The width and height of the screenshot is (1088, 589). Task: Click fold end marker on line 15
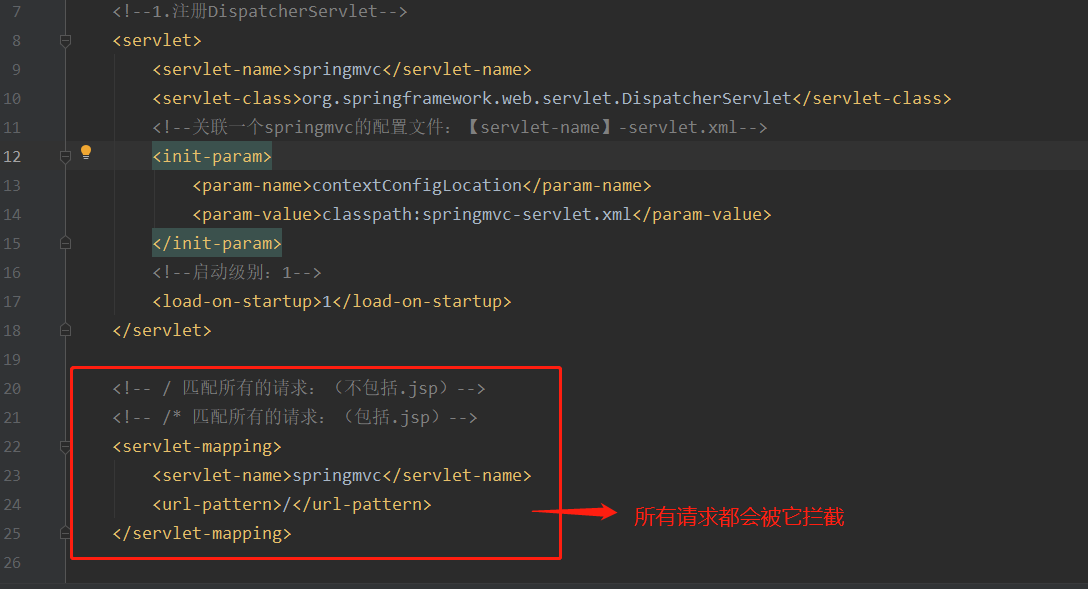[x=65, y=244]
